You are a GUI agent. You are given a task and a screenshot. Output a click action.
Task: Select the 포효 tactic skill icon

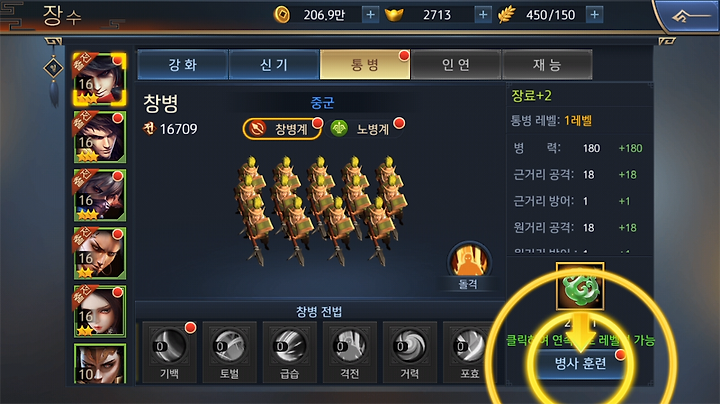[470, 346]
